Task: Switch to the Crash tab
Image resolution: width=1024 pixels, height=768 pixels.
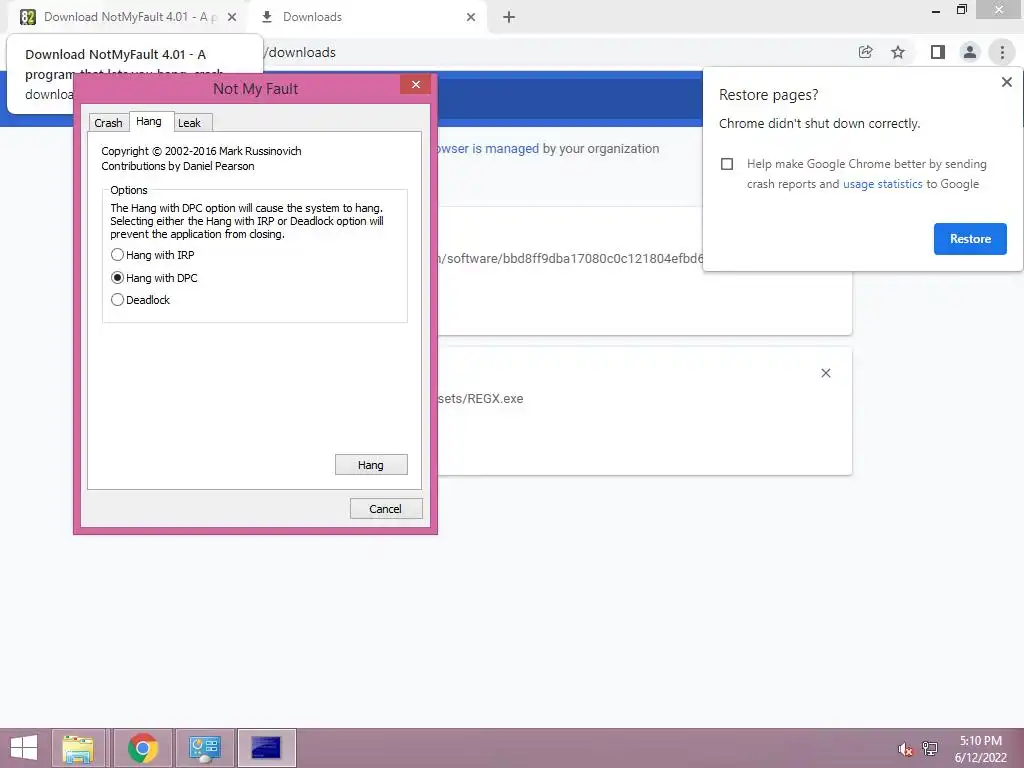Action: coord(108,123)
